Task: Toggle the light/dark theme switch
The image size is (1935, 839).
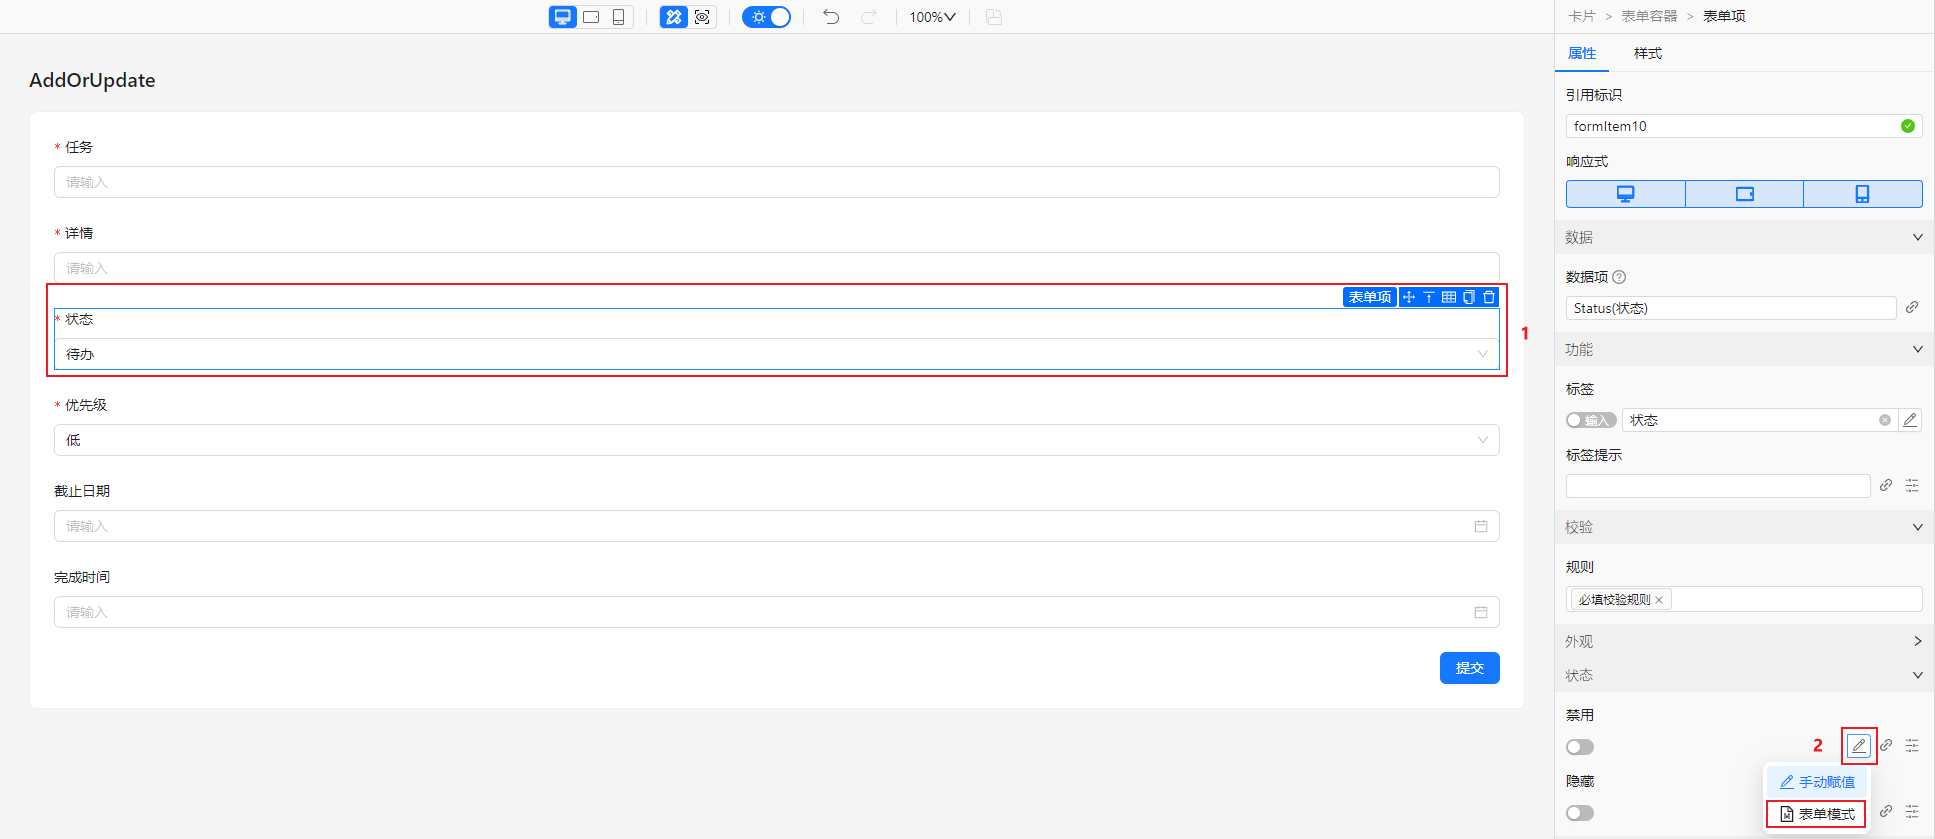Action: pos(767,17)
